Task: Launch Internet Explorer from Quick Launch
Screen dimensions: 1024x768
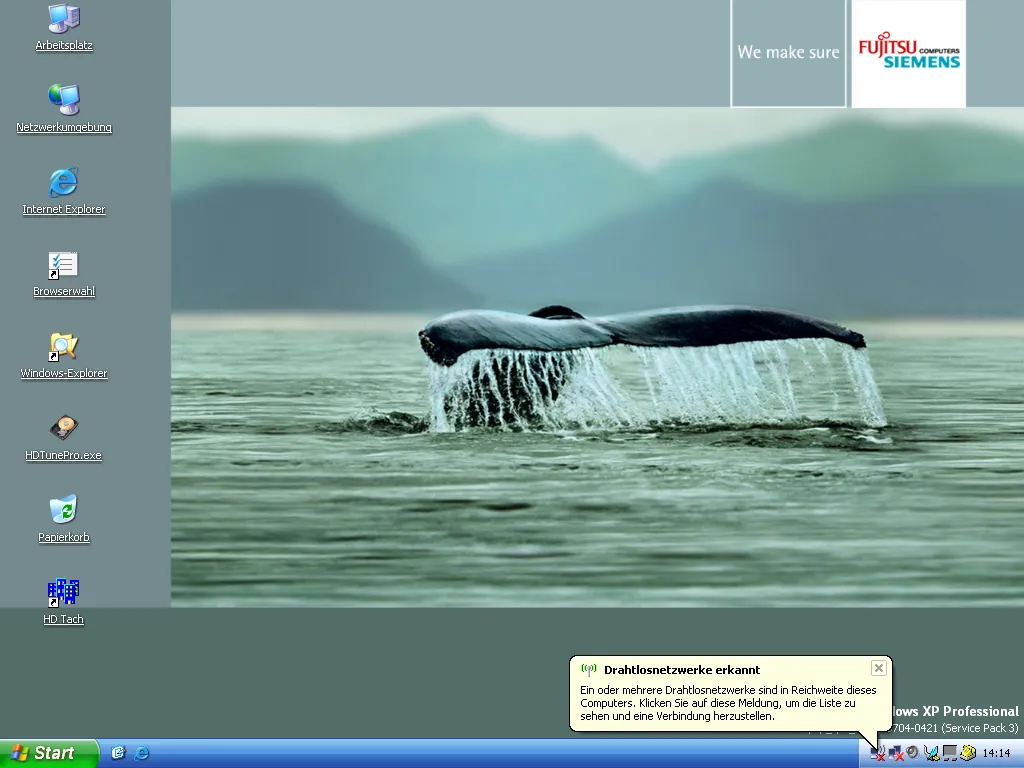Action: [x=142, y=753]
